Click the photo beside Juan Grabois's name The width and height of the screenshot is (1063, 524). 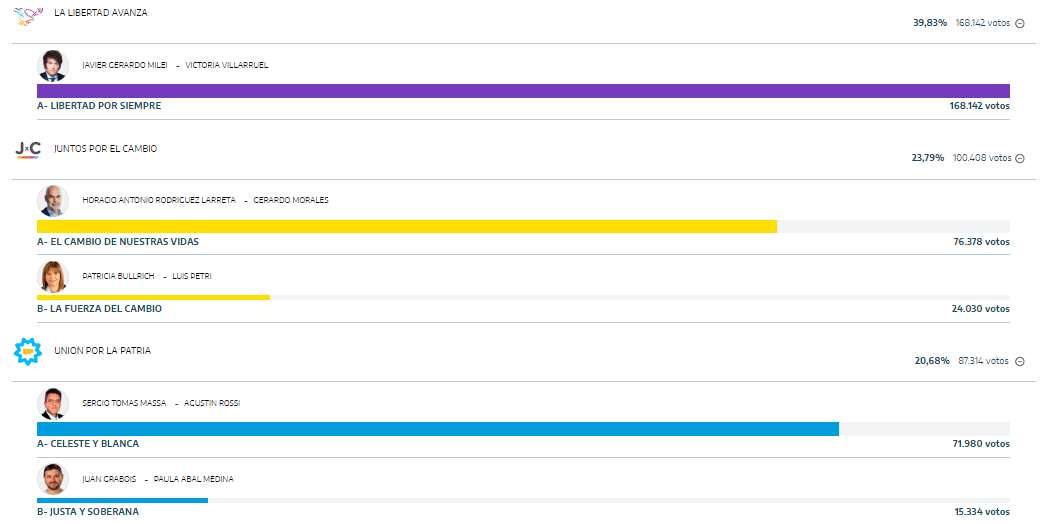click(x=52, y=479)
